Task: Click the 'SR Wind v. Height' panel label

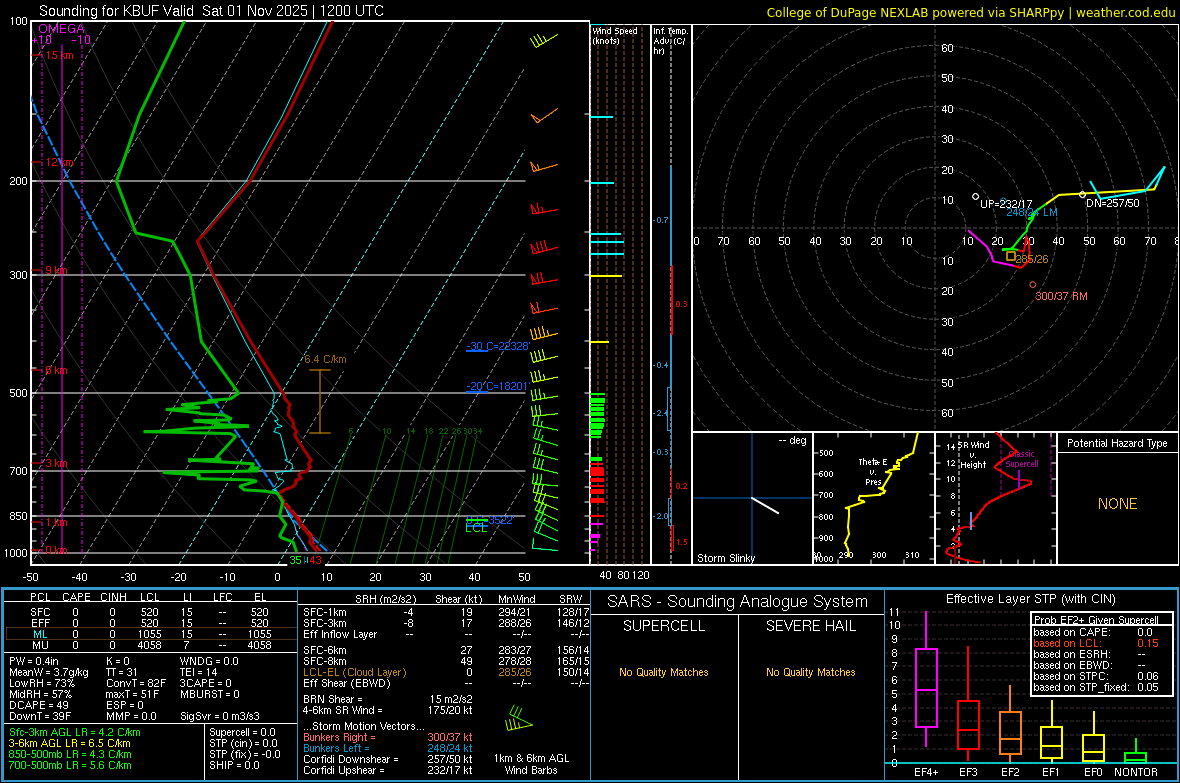Action: pyautogui.click(x=974, y=455)
